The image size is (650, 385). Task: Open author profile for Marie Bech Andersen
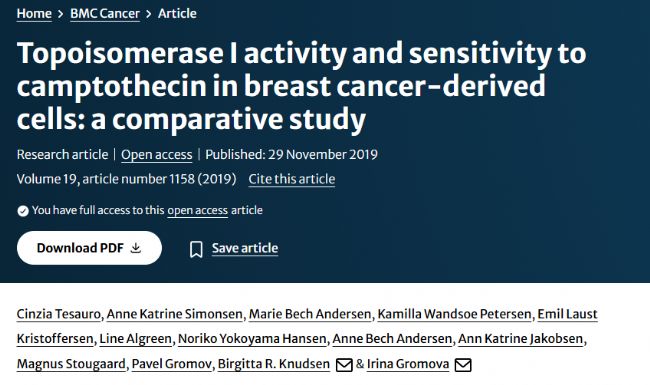click(x=310, y=314)
